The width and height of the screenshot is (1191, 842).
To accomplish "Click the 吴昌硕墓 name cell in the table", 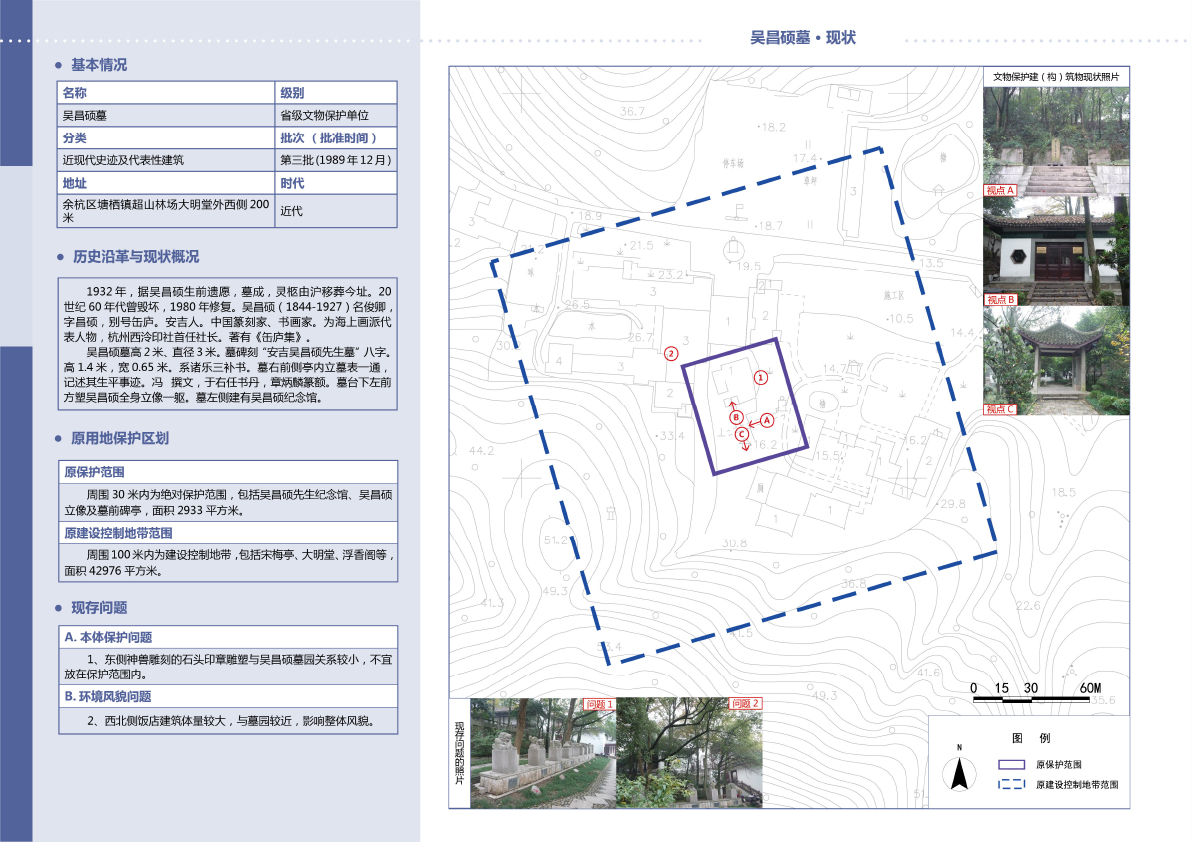I will click(166, 115).
